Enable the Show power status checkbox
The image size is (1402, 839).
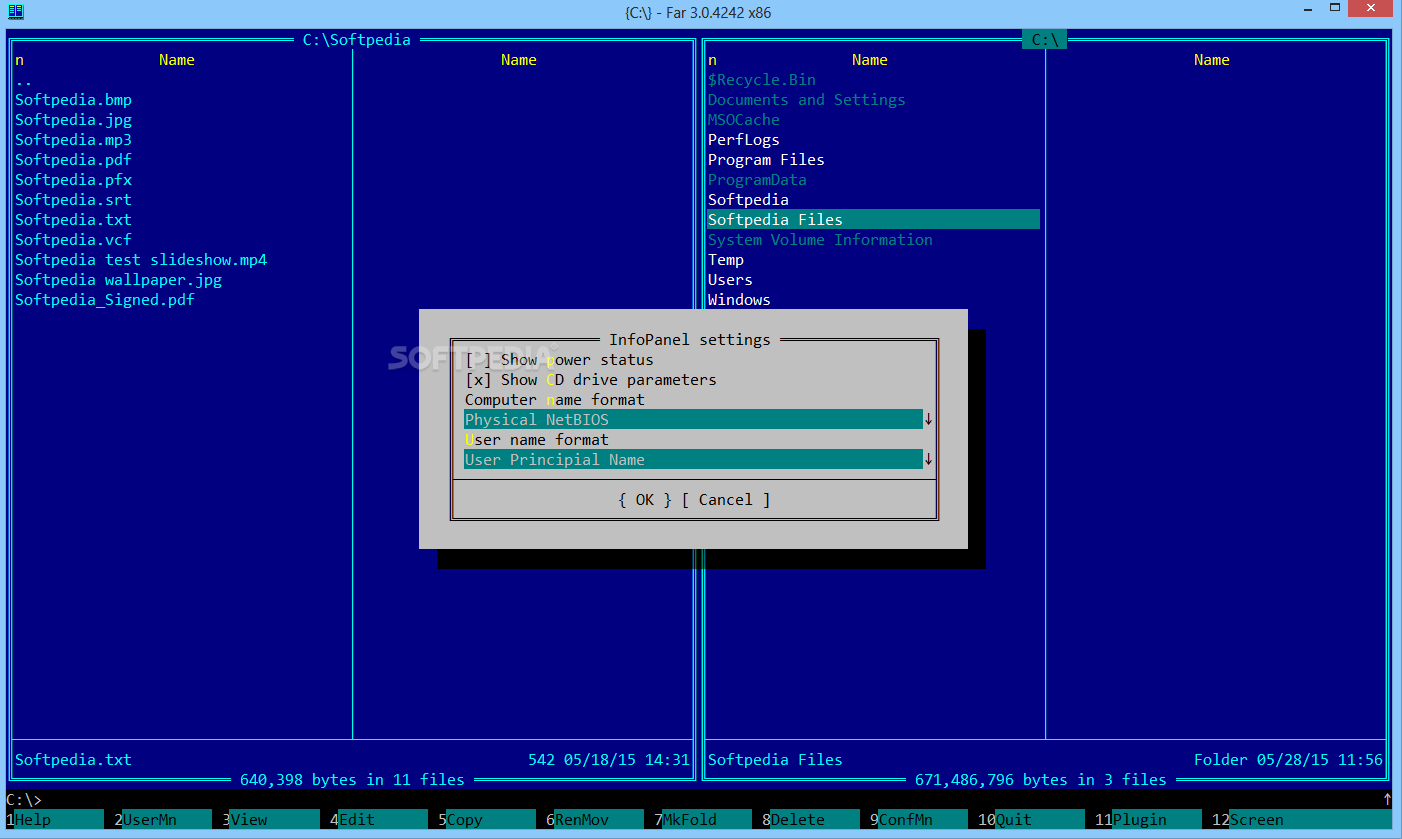[479, 360]
